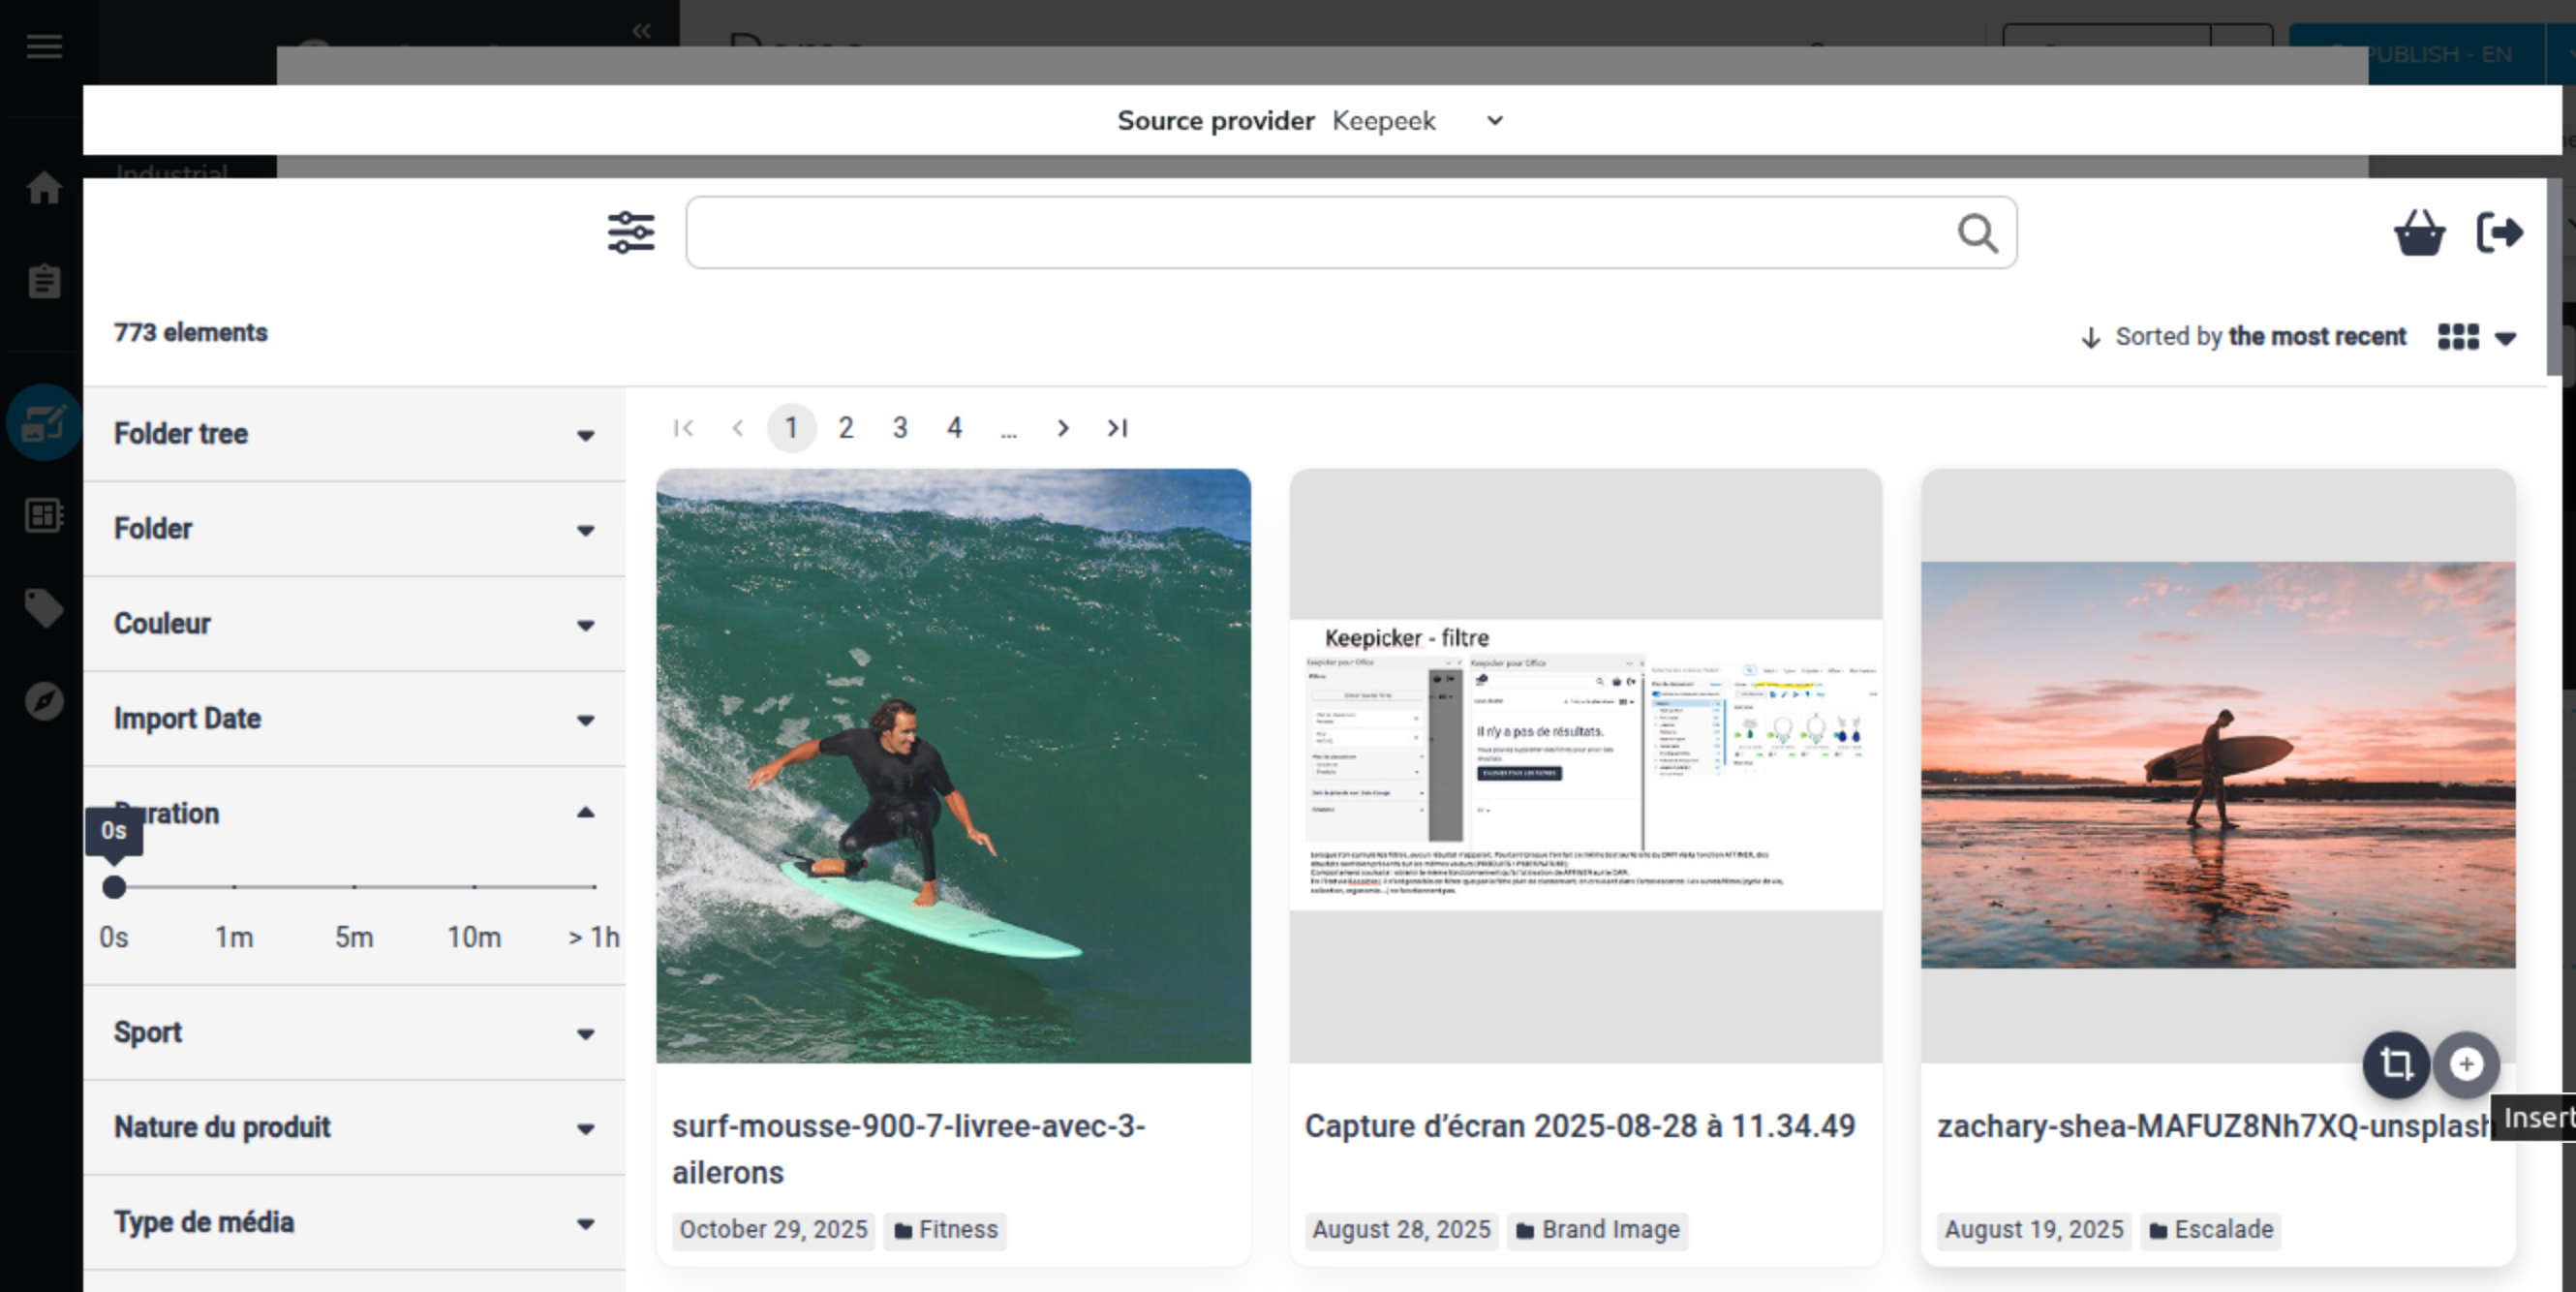Open the hamburger menu icon
The width and height of the screenshot is (2576, 1292).
point(44,46)
